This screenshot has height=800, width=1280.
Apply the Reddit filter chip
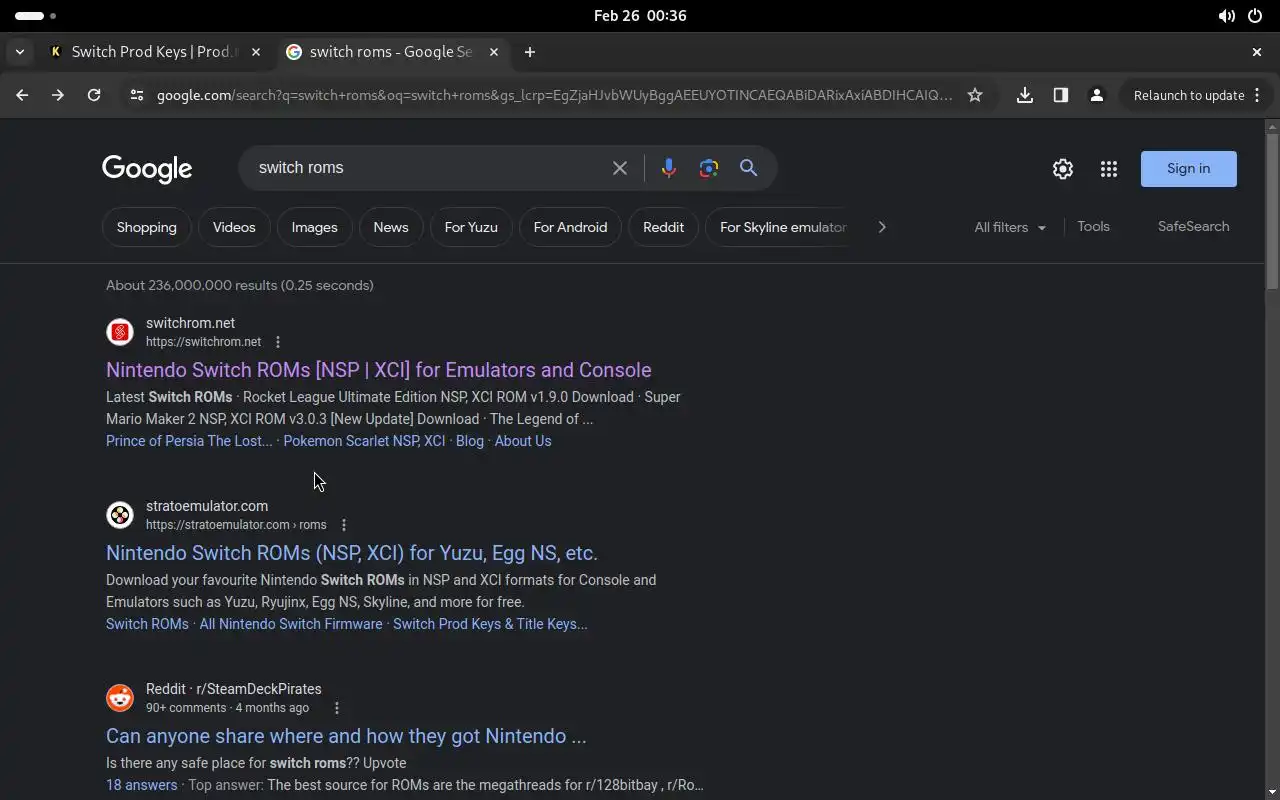[664, 227]
